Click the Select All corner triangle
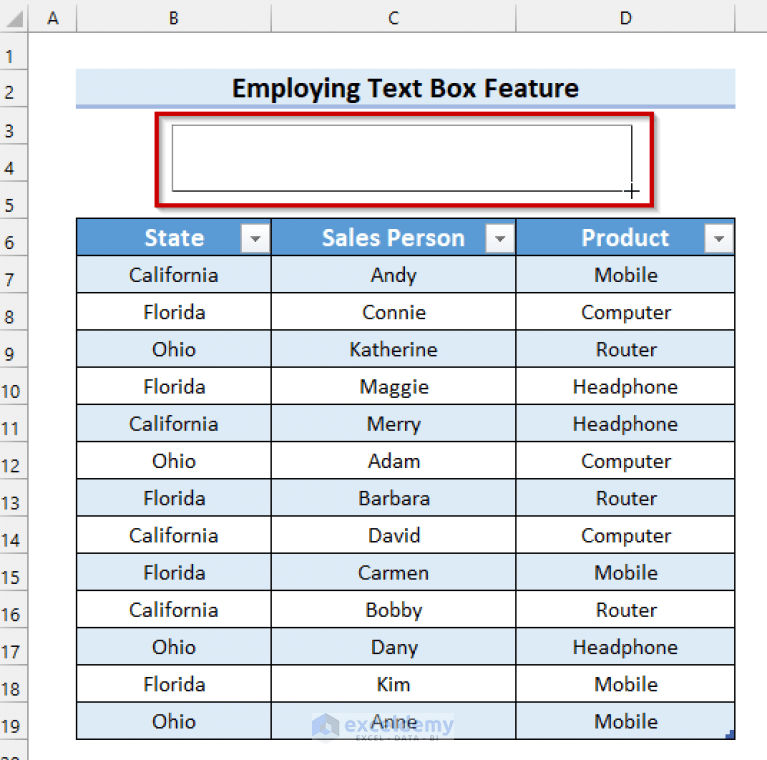The width and height of the screenshot is (767, 760). pyautogui.click(x=15, y=19)
